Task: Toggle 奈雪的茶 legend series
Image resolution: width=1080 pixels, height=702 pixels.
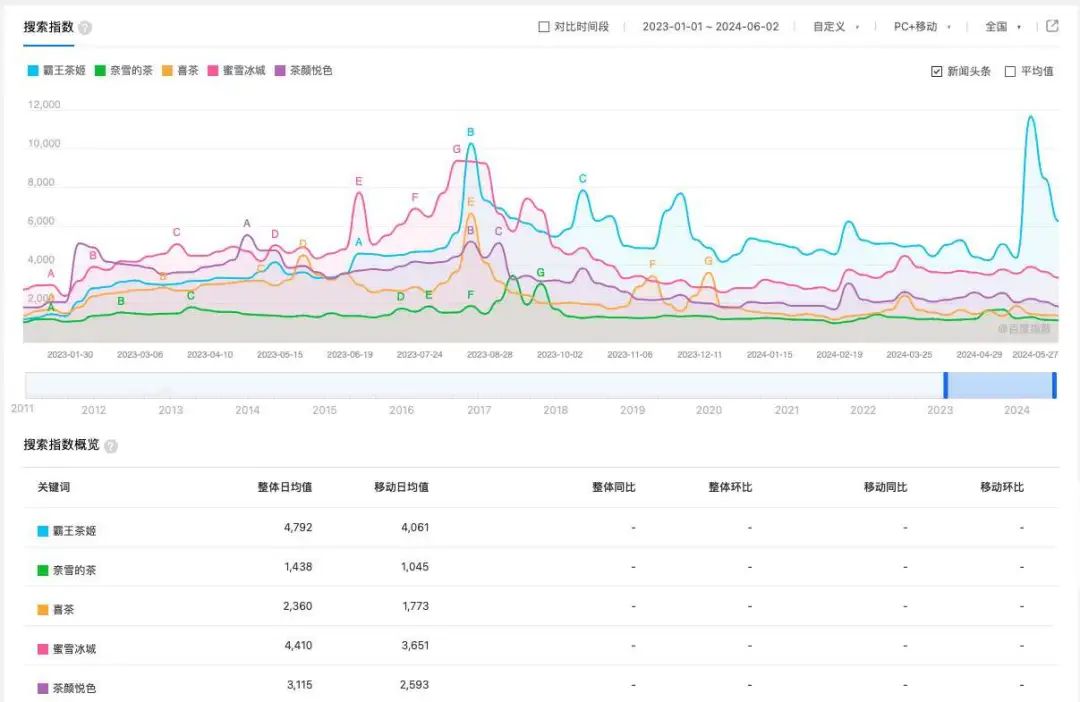Action: click(x=123, y=70)
